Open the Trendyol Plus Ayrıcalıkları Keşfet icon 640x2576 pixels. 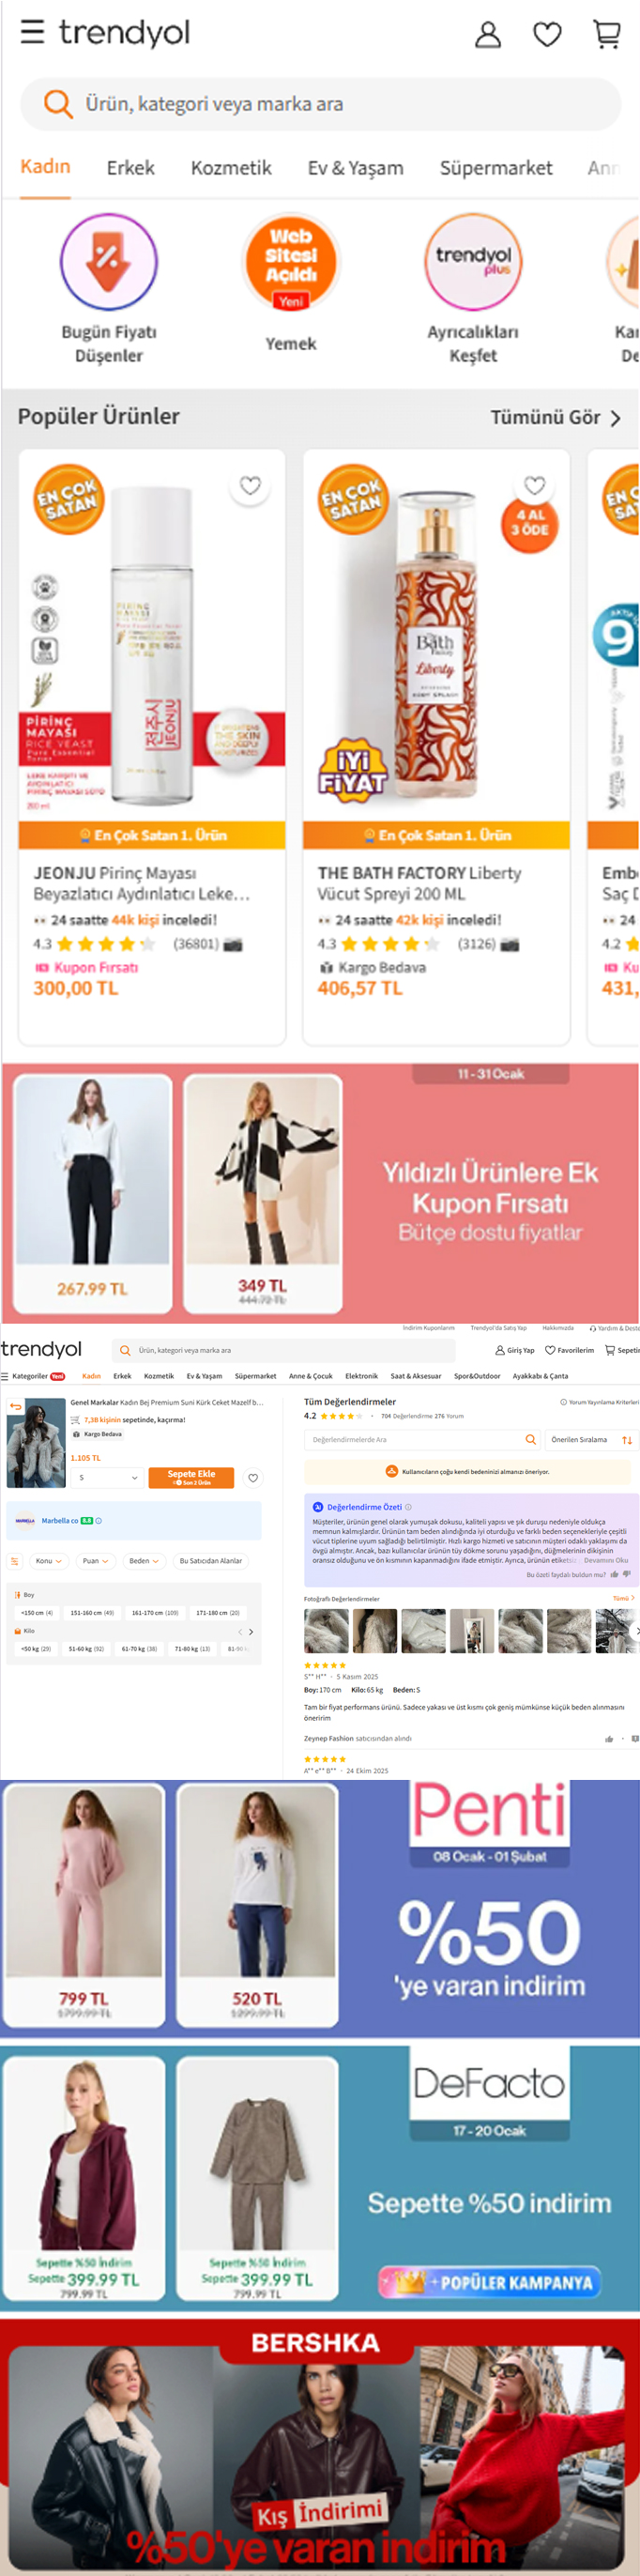point(473,262)
